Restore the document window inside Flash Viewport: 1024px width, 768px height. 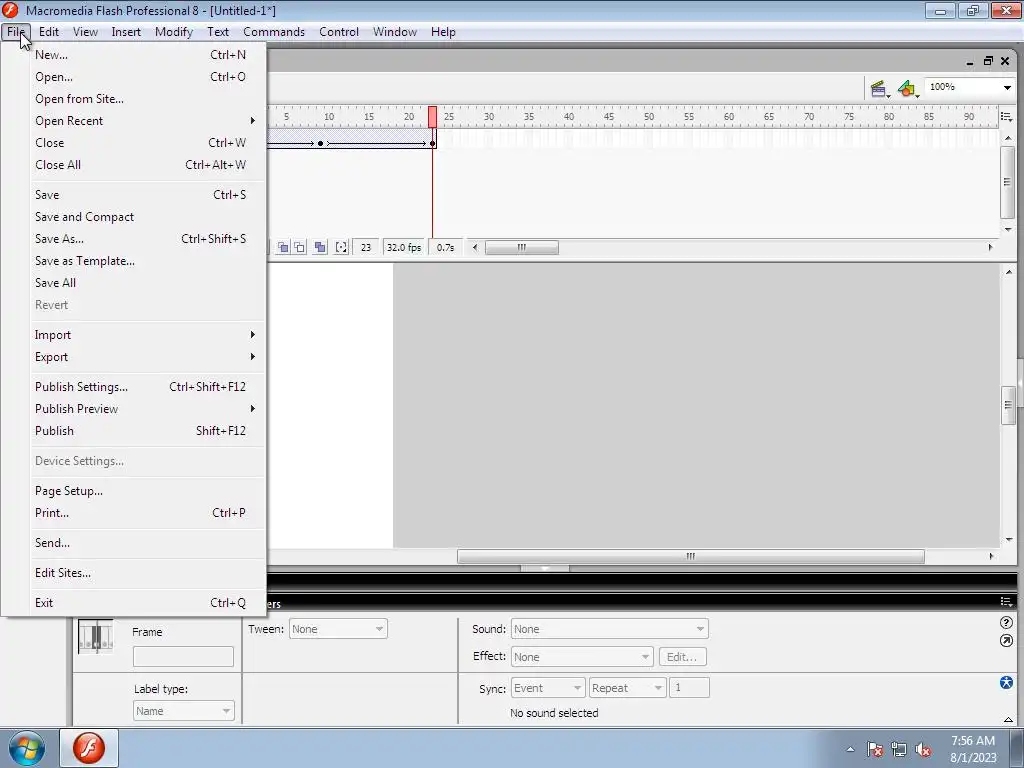click(x=988, y=61)
